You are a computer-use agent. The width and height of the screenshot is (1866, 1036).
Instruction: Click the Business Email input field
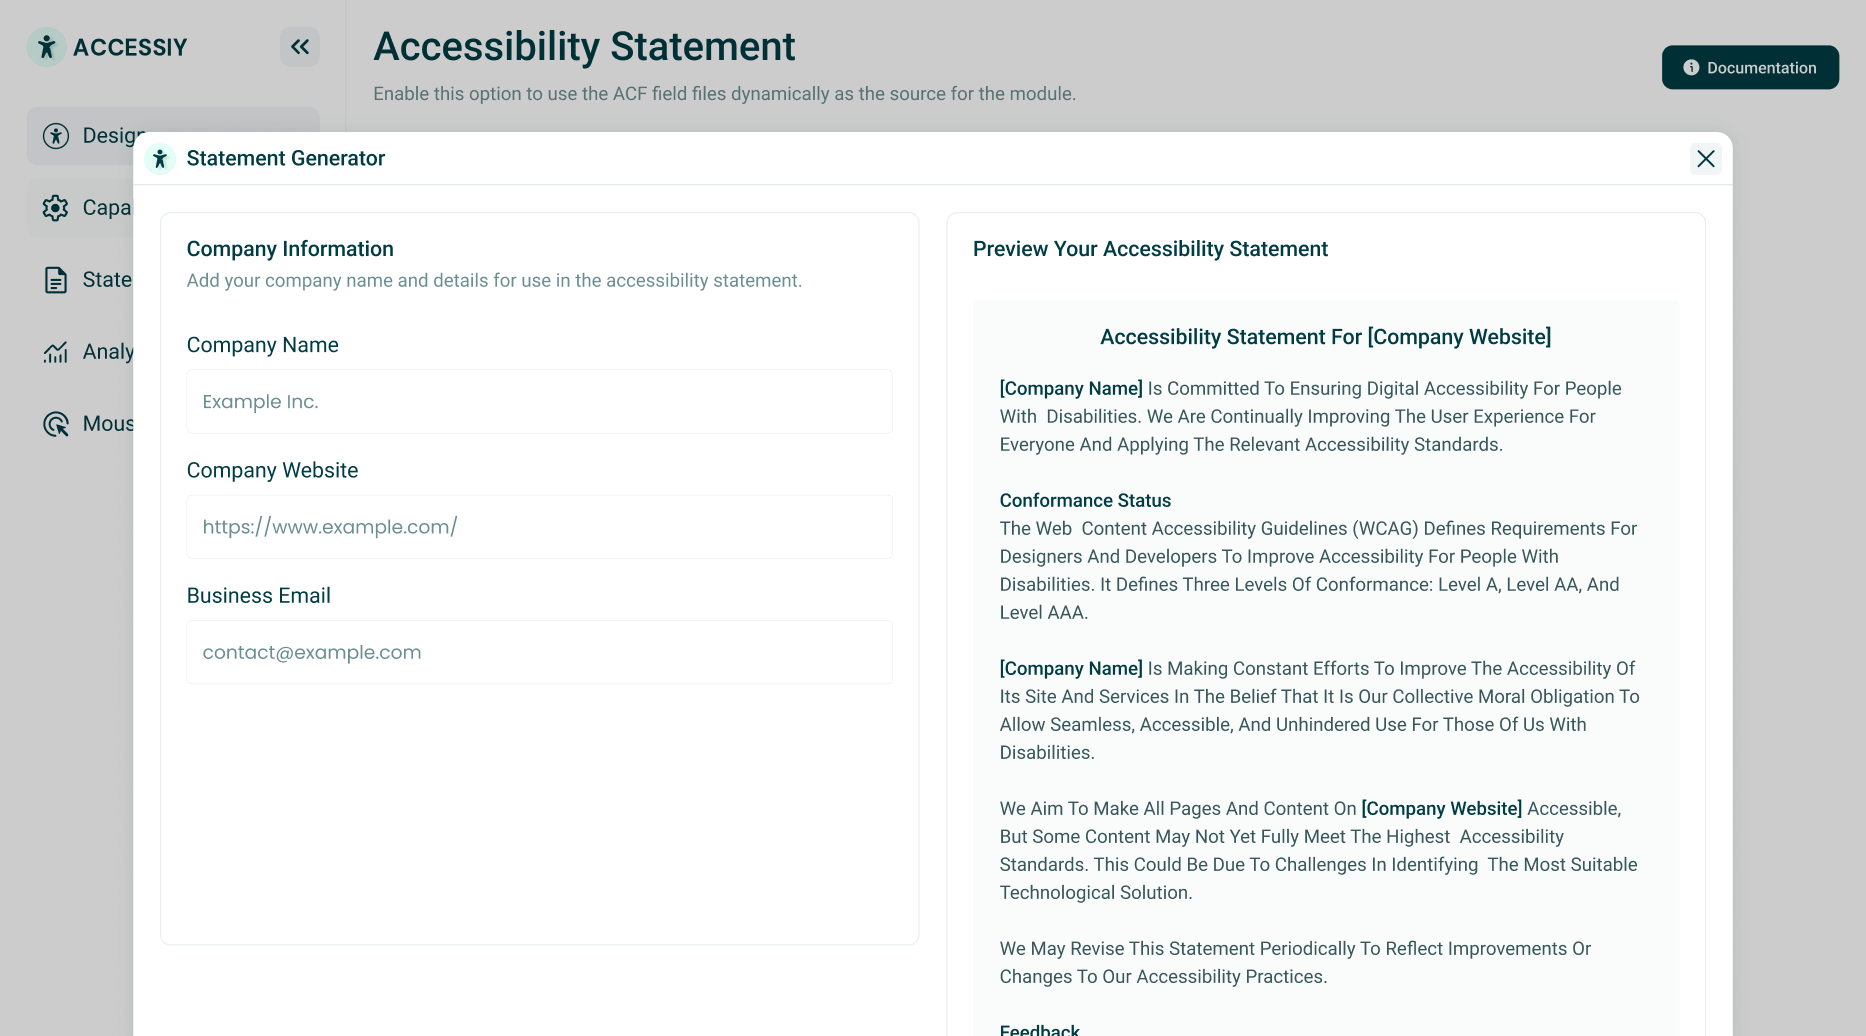539,651
